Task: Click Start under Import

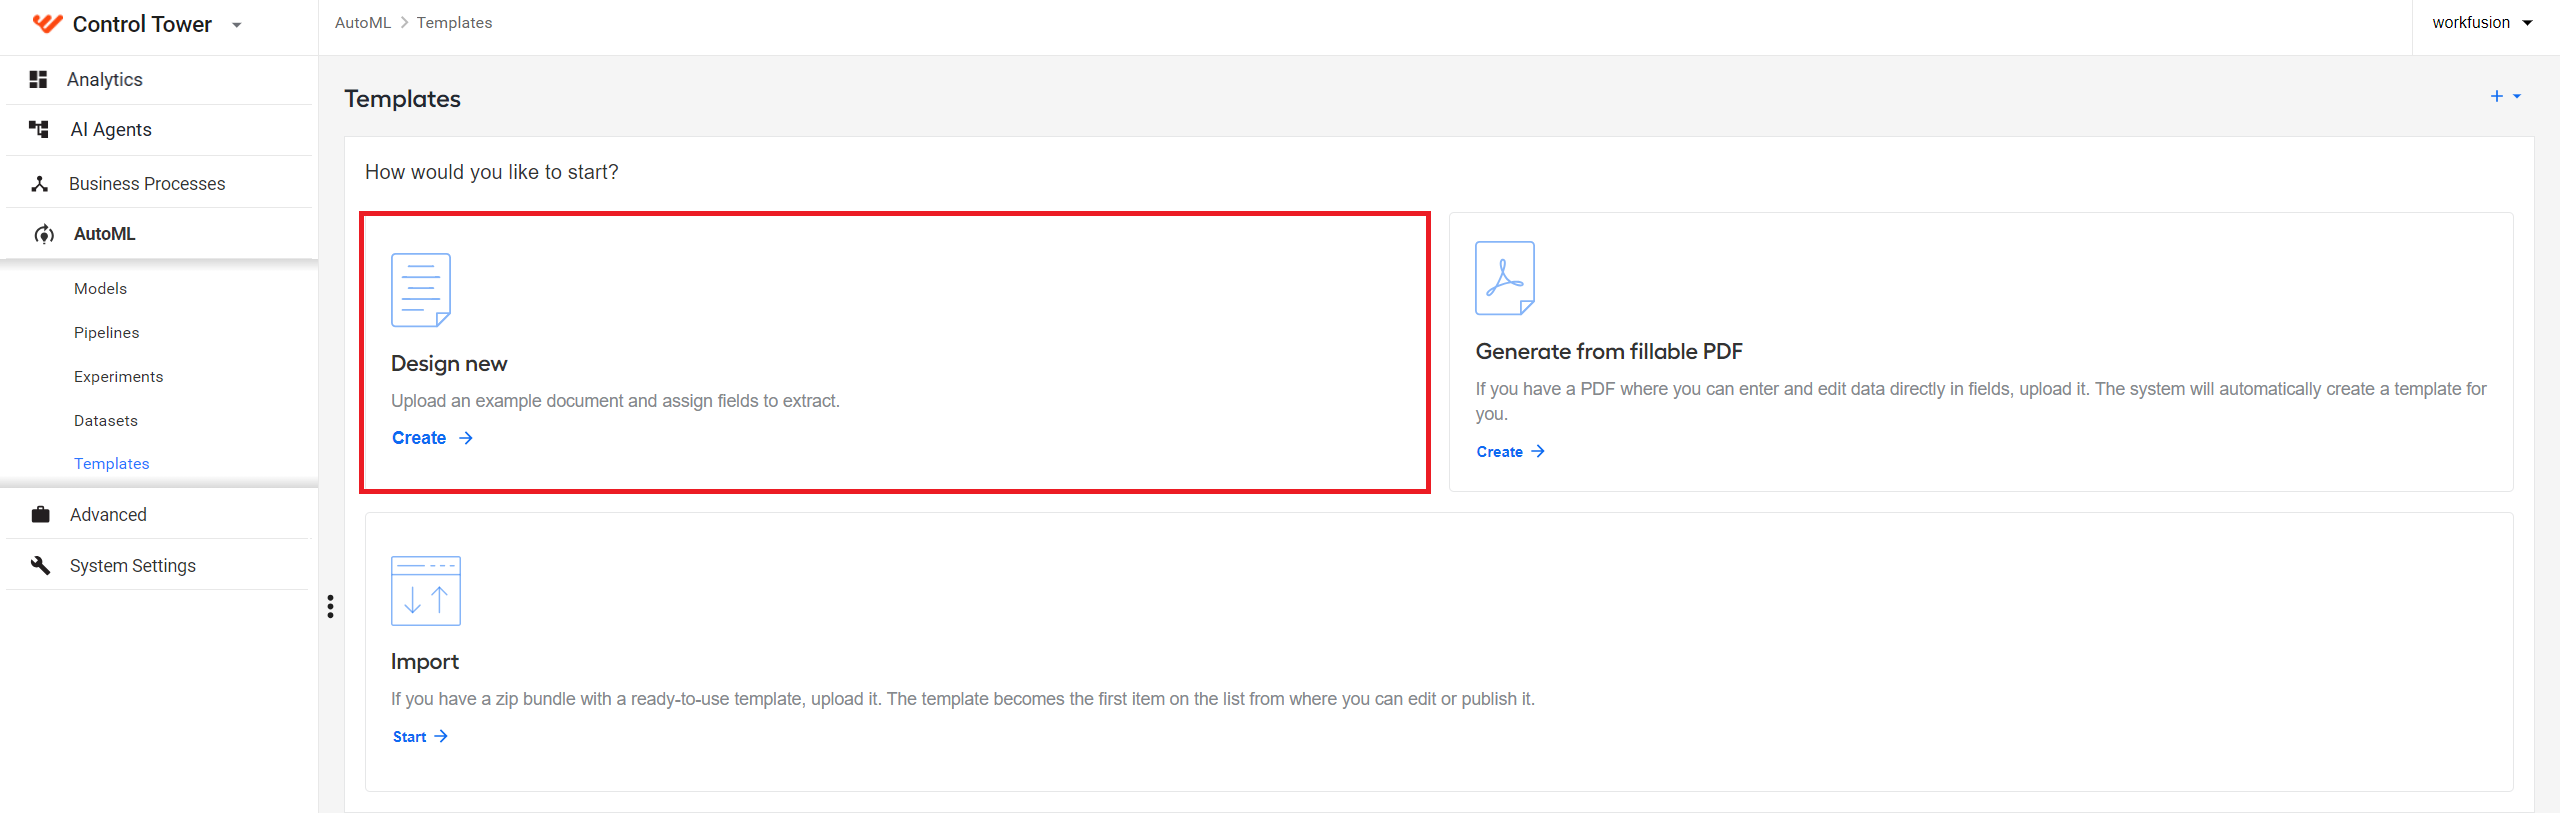Action: click(420, 737)
